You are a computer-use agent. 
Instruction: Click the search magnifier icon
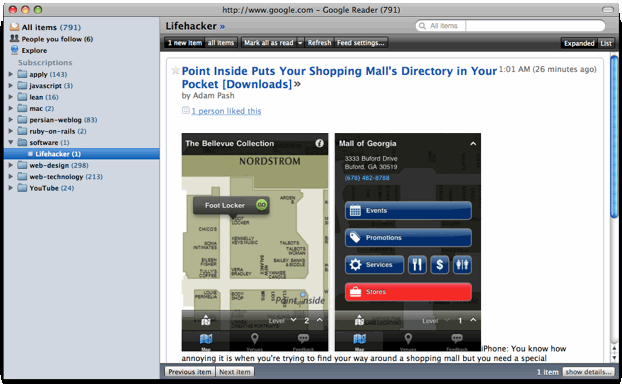(x=422, y=26)
